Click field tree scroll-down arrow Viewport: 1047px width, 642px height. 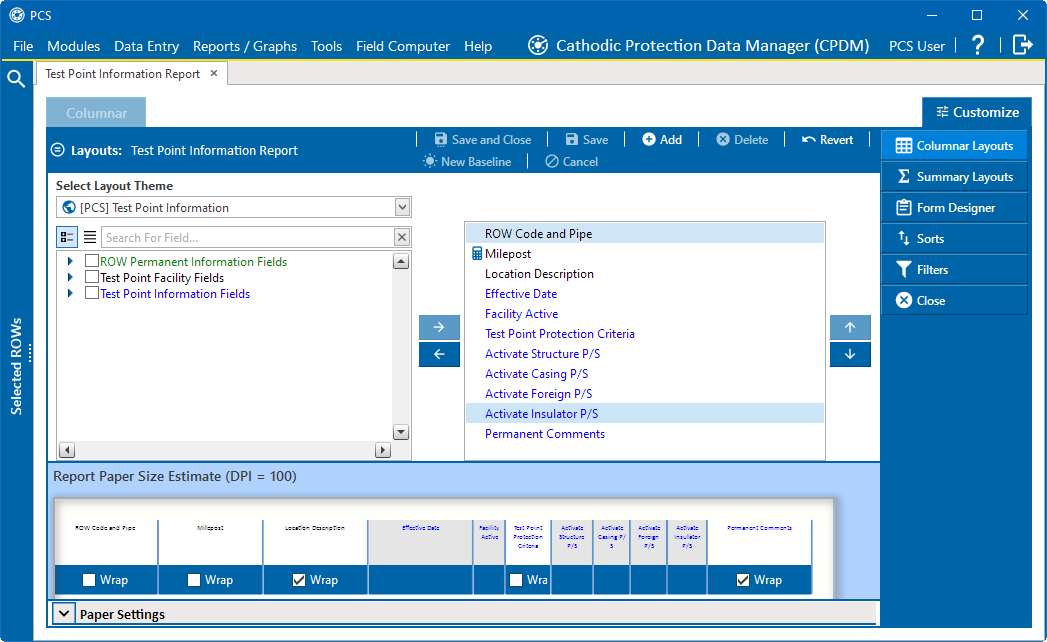pos(401,432)
